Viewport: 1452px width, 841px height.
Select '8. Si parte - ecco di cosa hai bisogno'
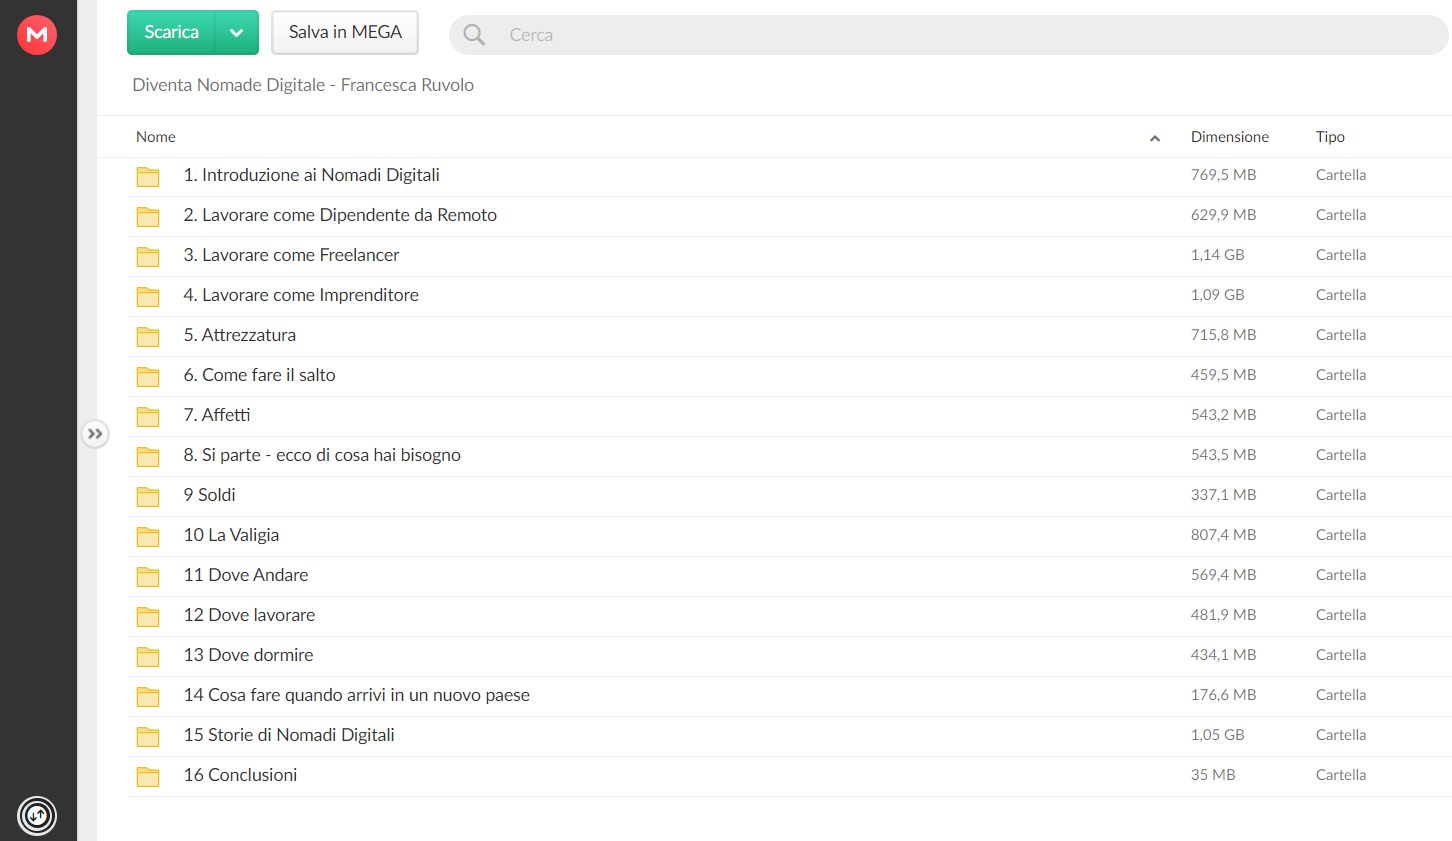coord(322,455)
